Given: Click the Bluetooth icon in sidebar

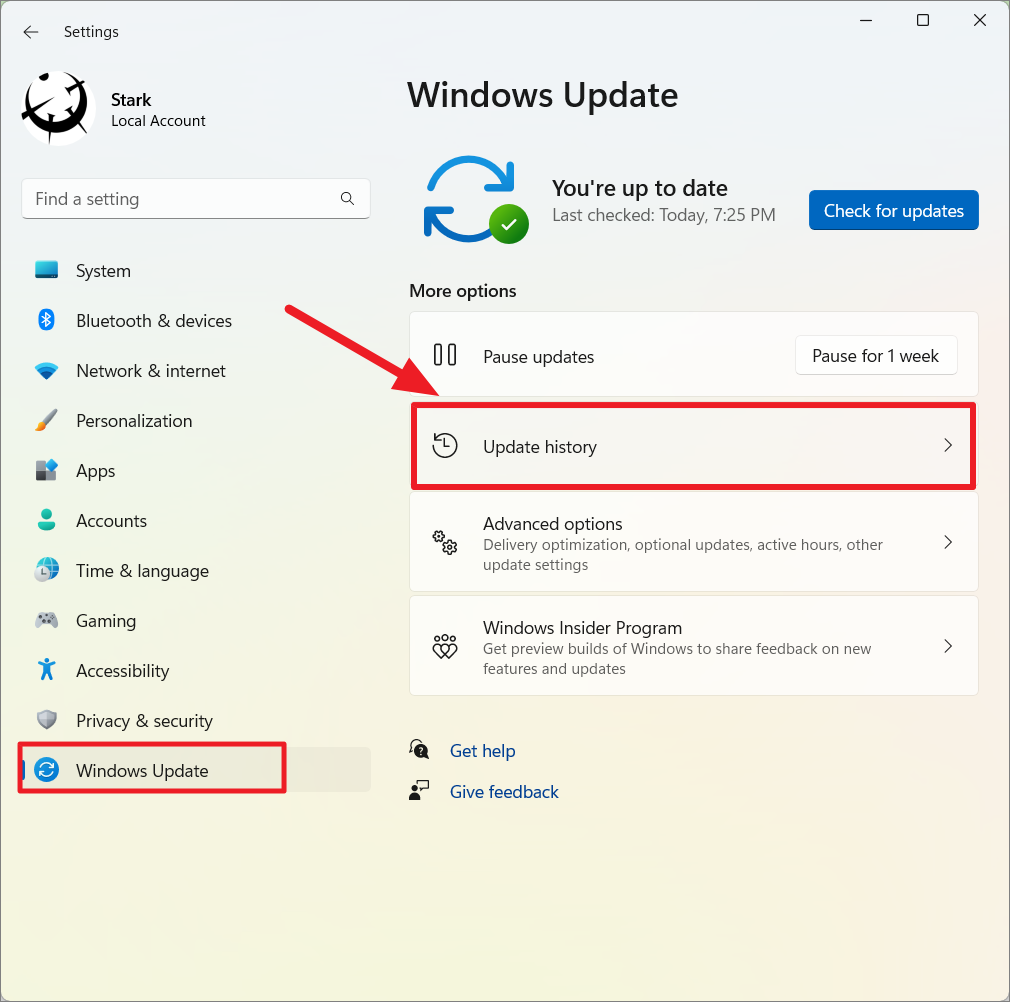Looking at the screenshot, I should pyautogui.click(x=46, y=319).
